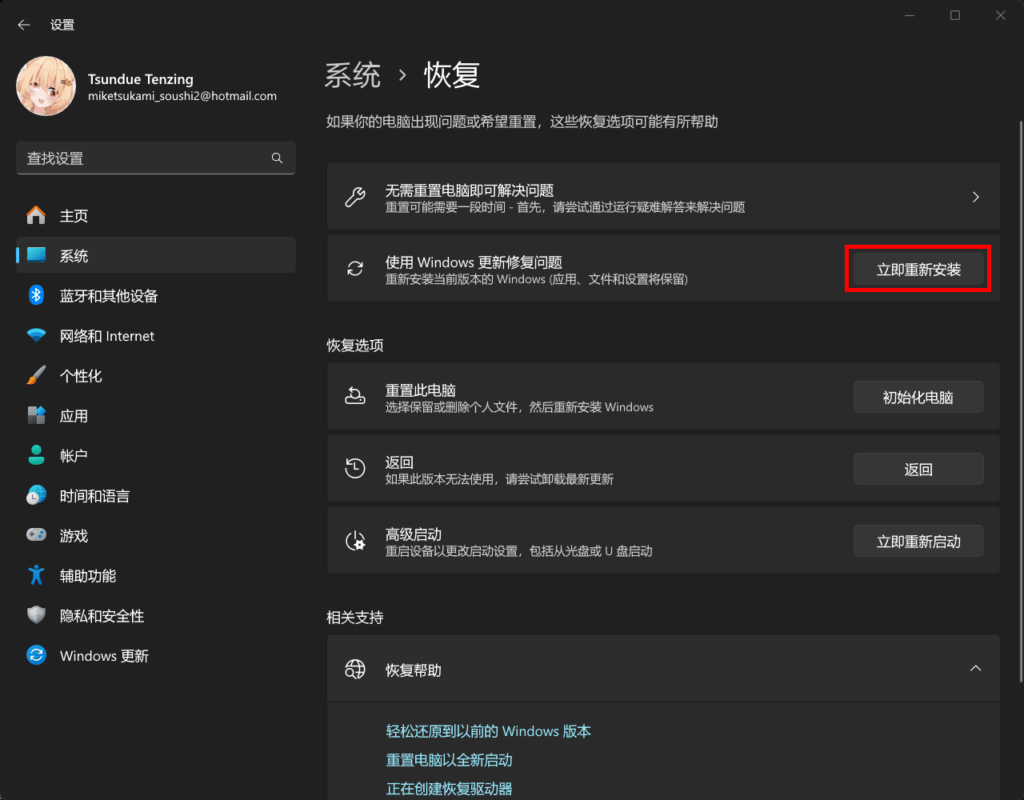Image resolution: width=1024 pixels, height=800 pixels.
Task: Select the 网络和 Internet label
Action: point(107,336)
